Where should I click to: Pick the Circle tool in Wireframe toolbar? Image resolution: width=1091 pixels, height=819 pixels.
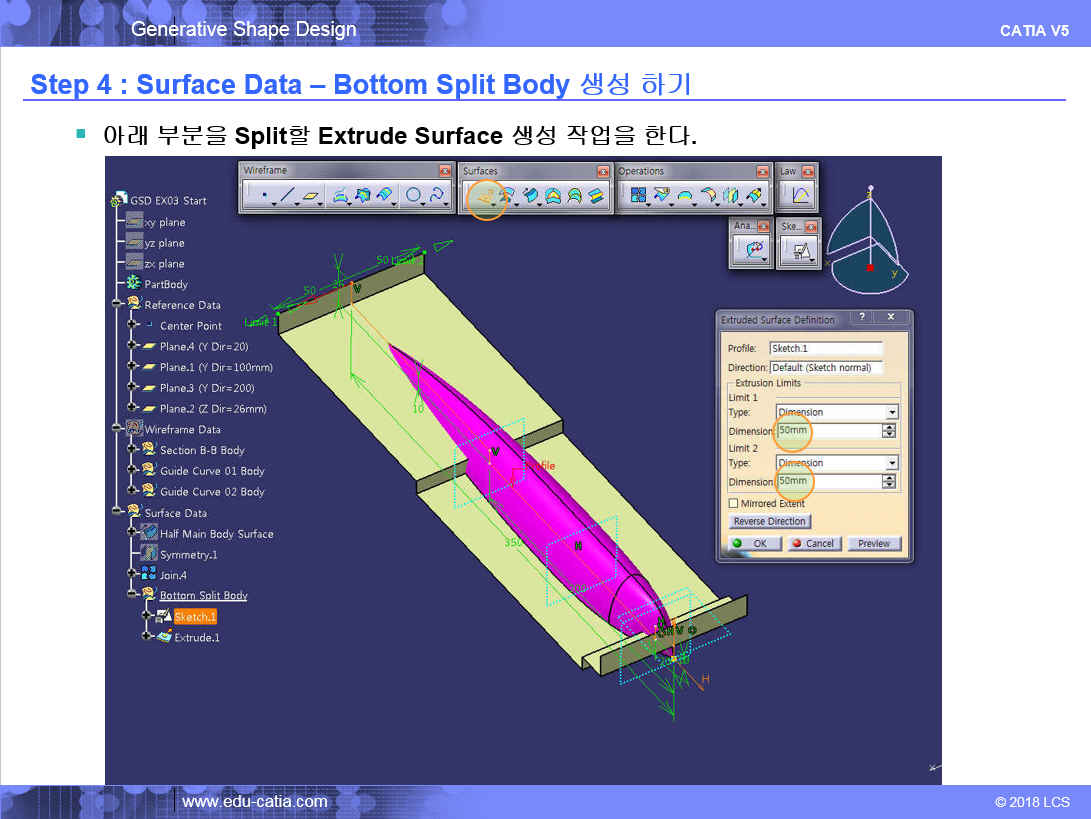click(x=414, y=197)
